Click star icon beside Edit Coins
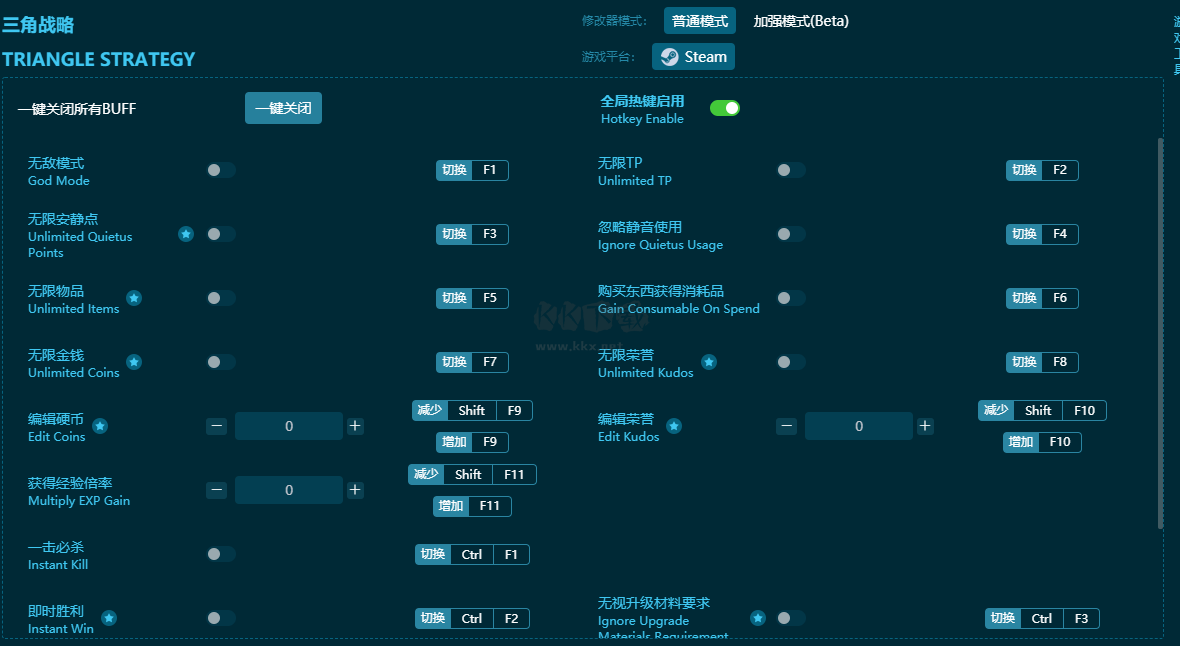1180x646 pixels. [x=100, y=426]
